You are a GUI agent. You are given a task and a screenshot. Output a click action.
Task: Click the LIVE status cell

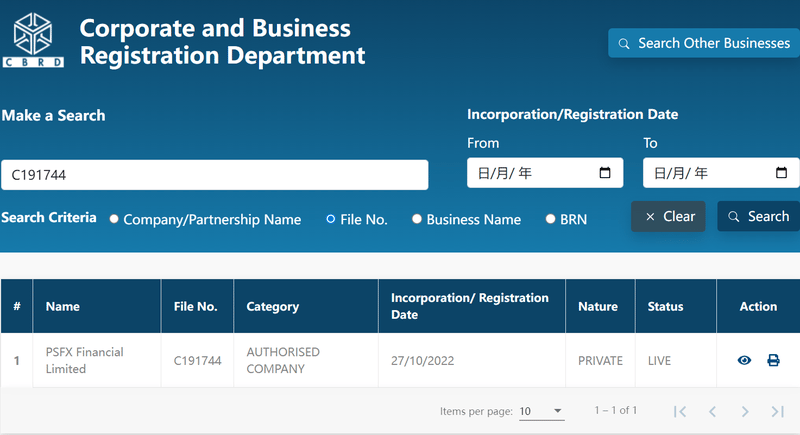(676, 360)
